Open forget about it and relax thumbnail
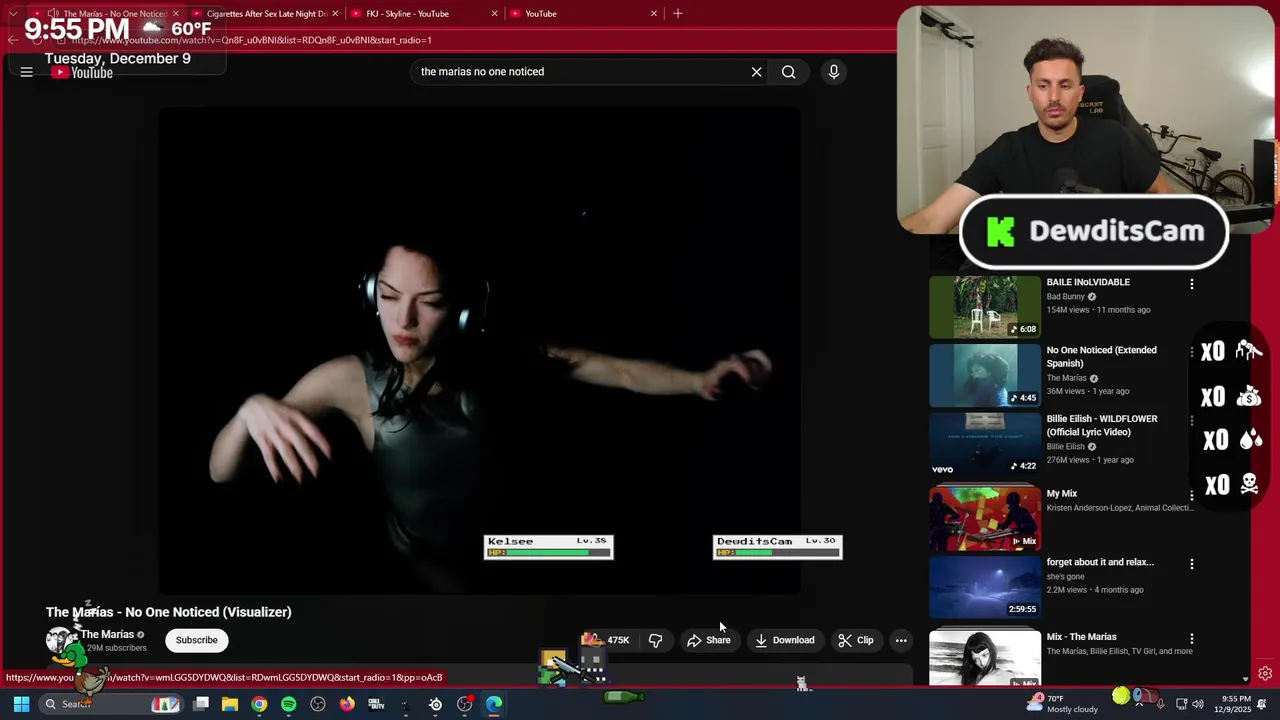The width and height of the screenshot is (1280, 720). pyautogui.click(x=985, y=587)
